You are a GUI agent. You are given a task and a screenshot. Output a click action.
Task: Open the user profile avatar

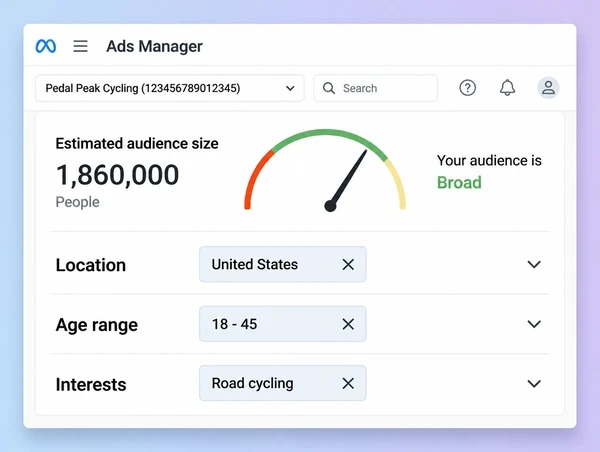(x=548, y=88)
